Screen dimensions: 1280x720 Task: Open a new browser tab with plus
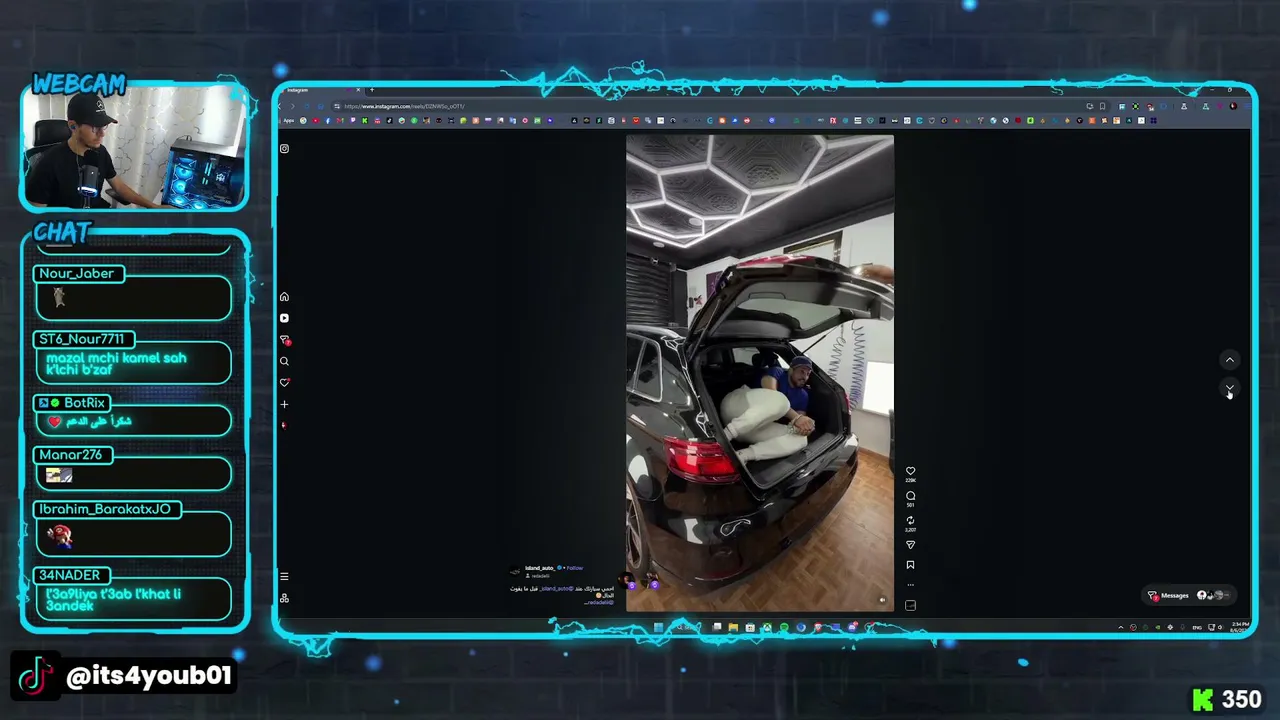(371, 90)
